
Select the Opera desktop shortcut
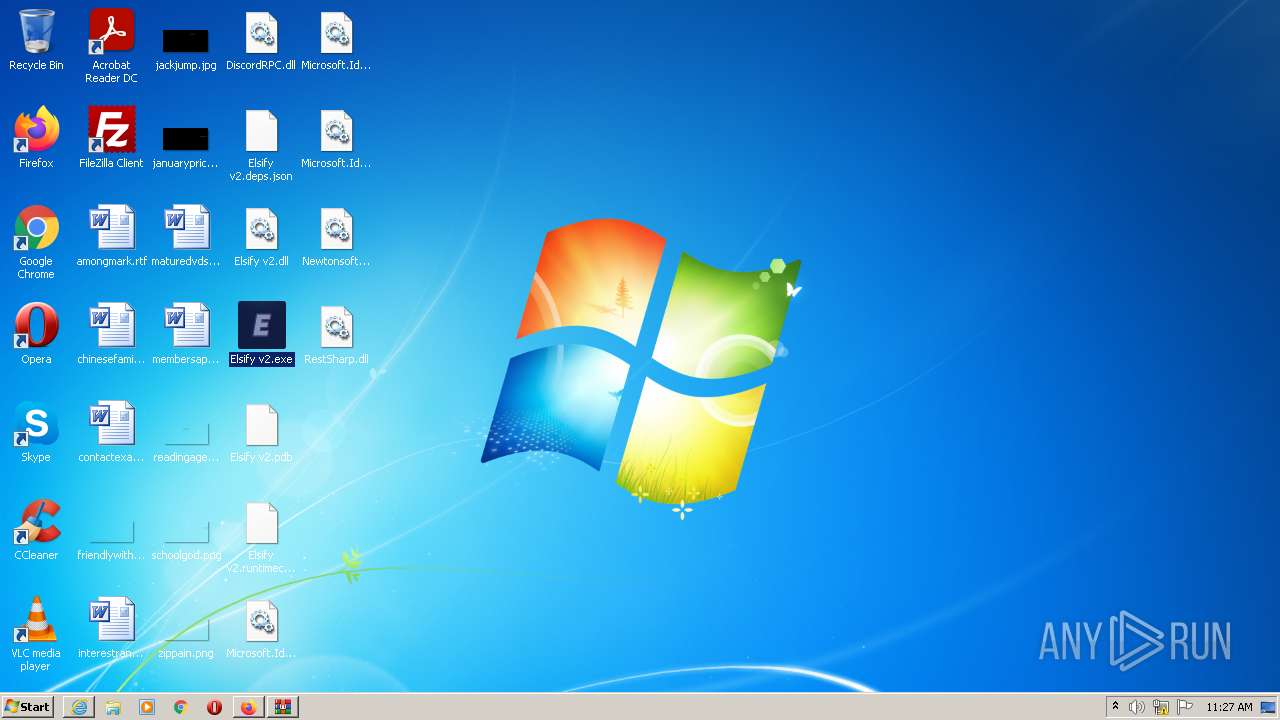(x=36, y=334)
